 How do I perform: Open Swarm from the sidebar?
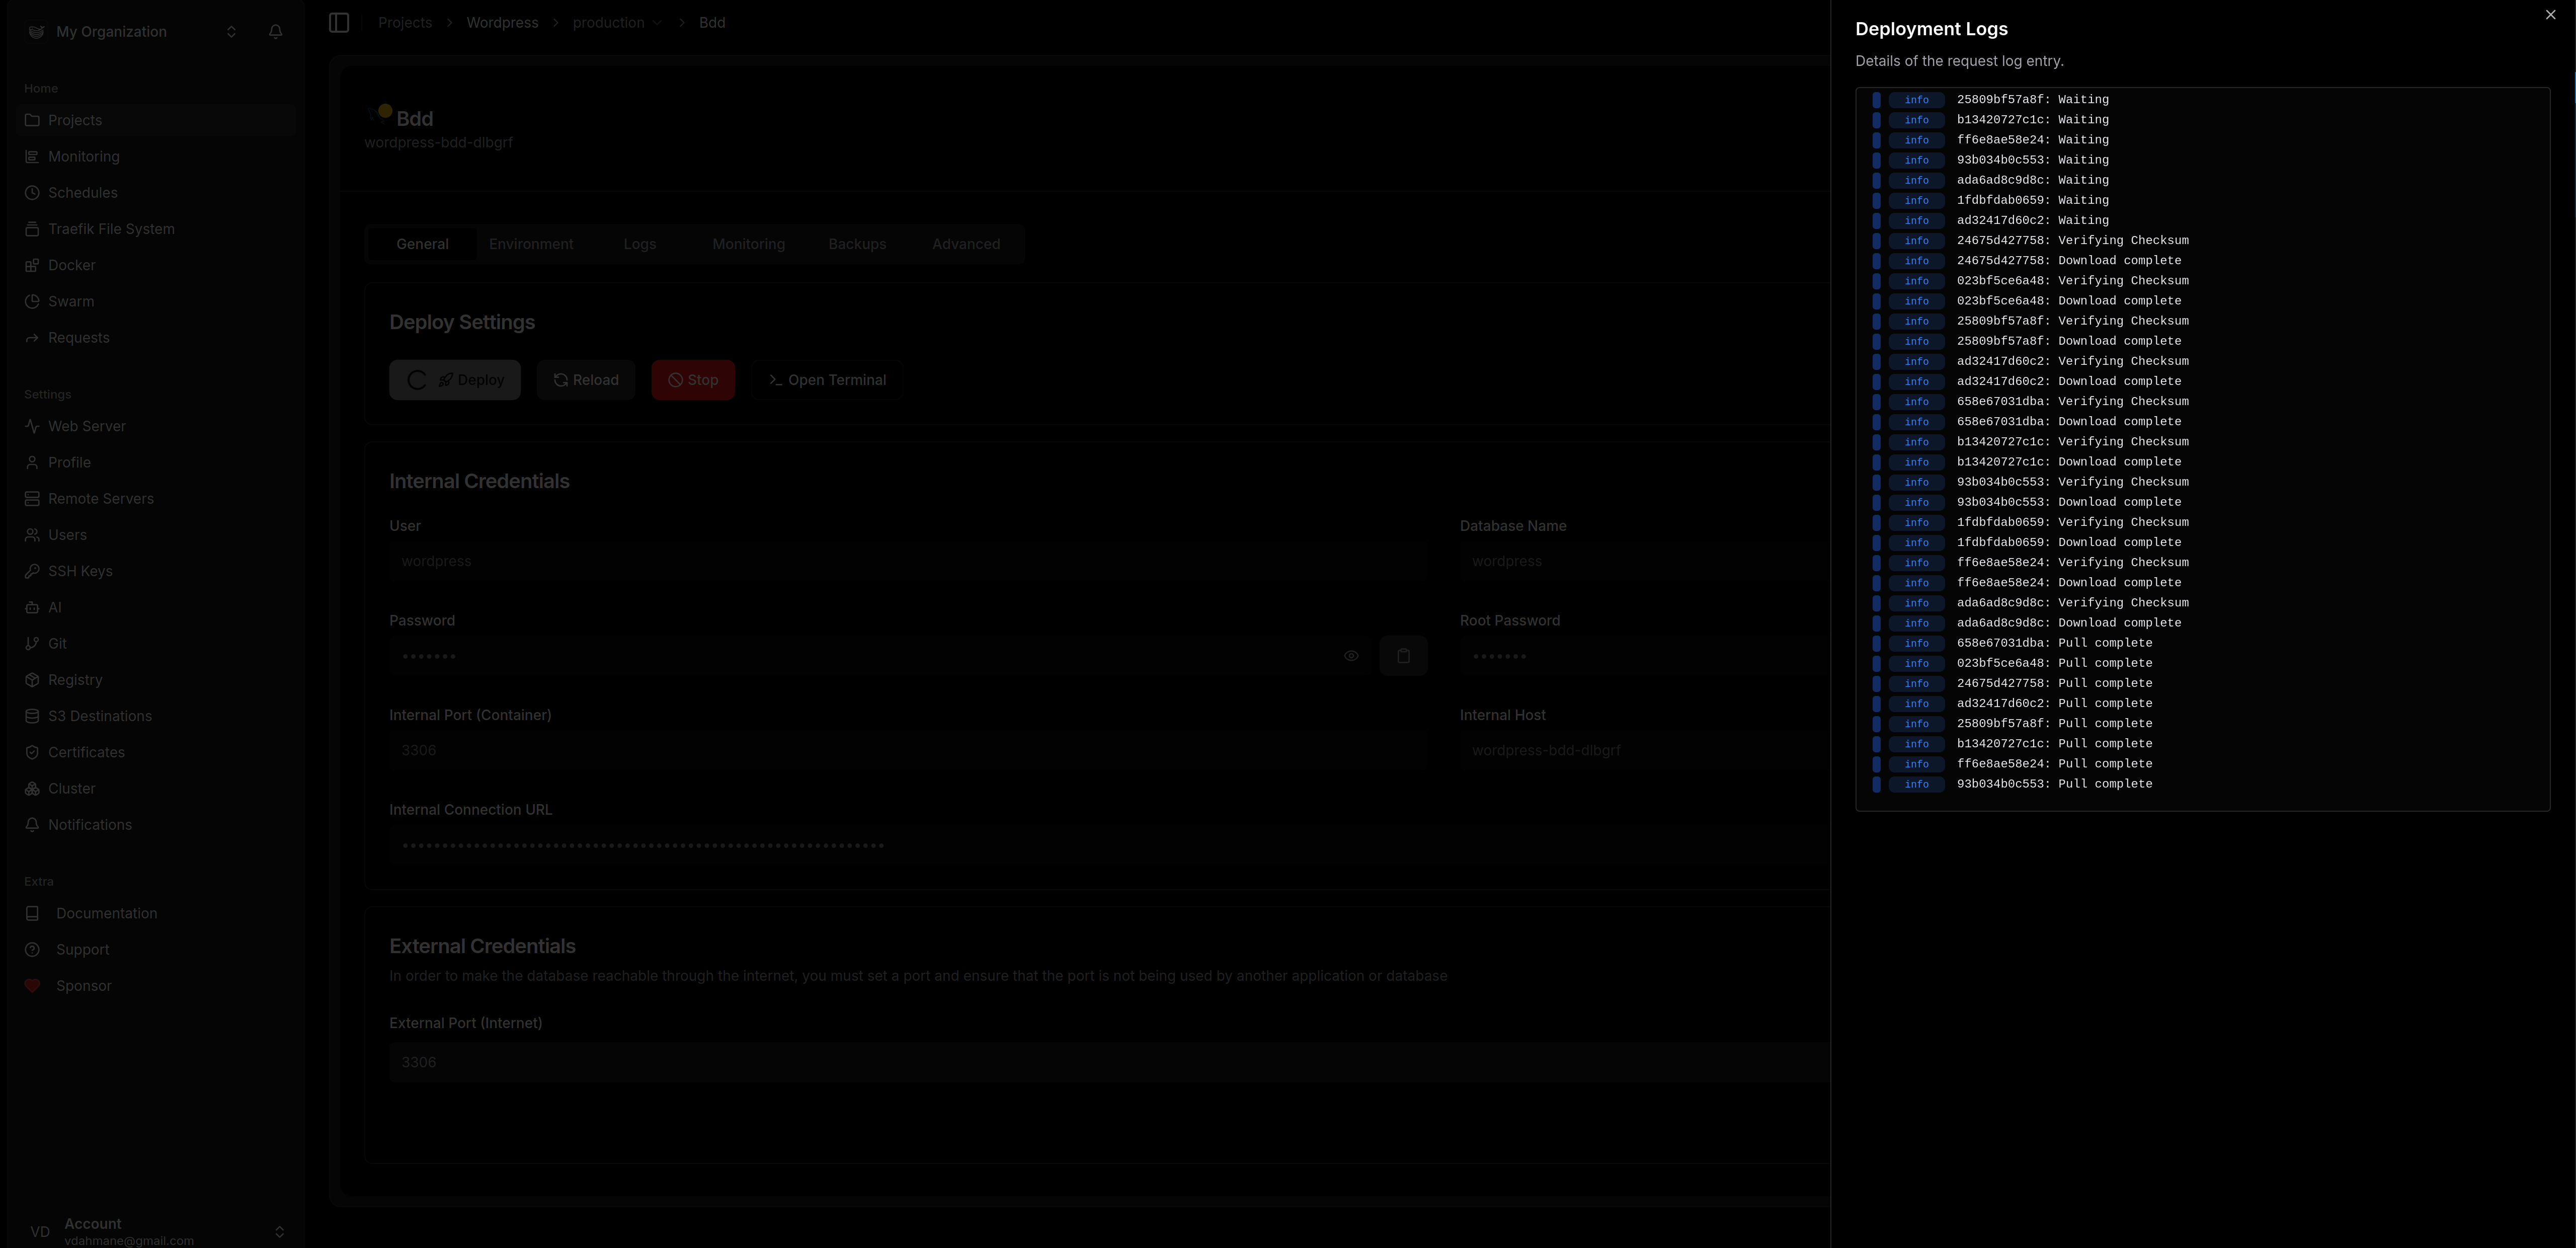coord(71,301)
